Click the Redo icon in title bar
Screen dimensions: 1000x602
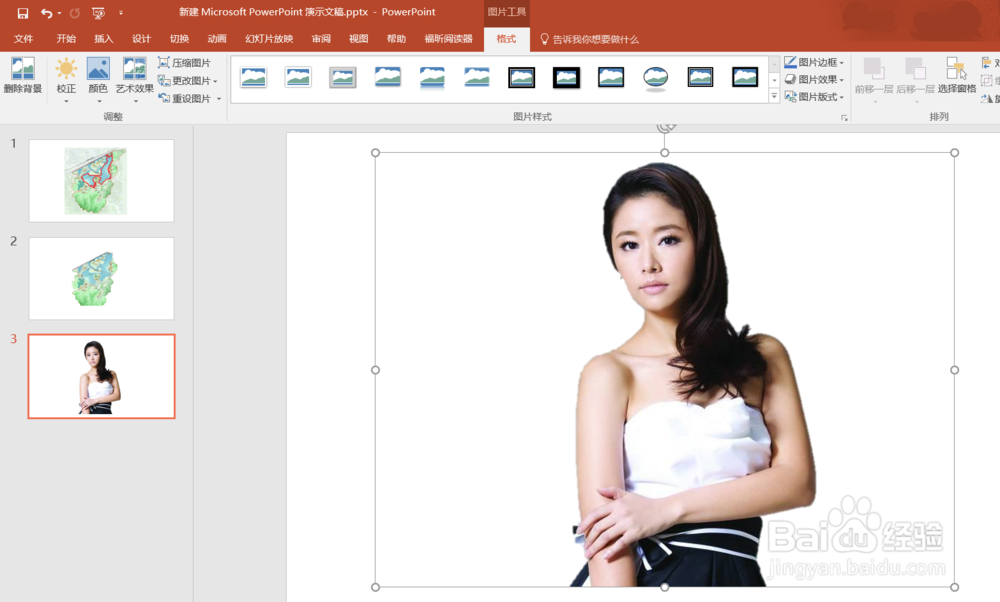[75, 13]
